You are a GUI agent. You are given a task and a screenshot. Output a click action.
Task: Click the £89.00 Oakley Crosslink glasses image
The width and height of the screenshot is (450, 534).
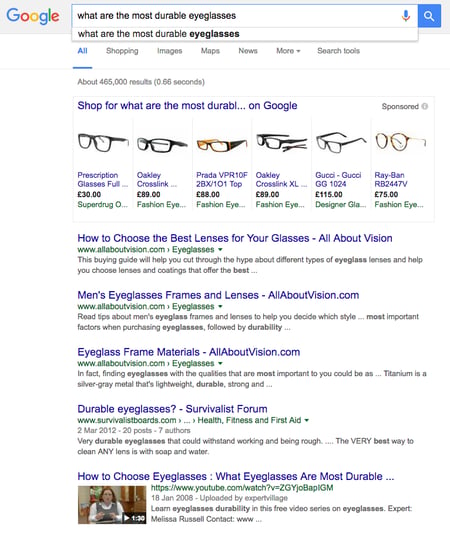(x=162, y=144)
